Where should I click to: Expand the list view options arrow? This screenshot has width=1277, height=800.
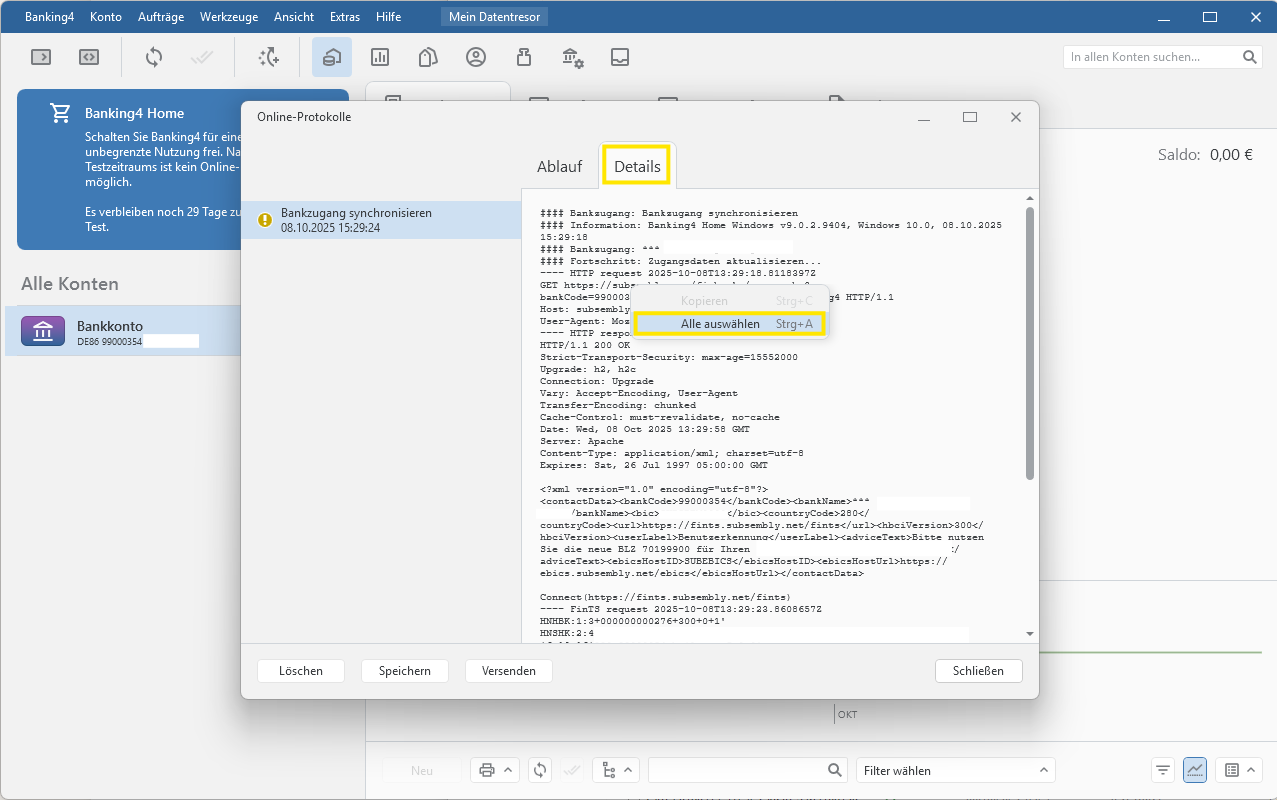tap(1252, 770)
